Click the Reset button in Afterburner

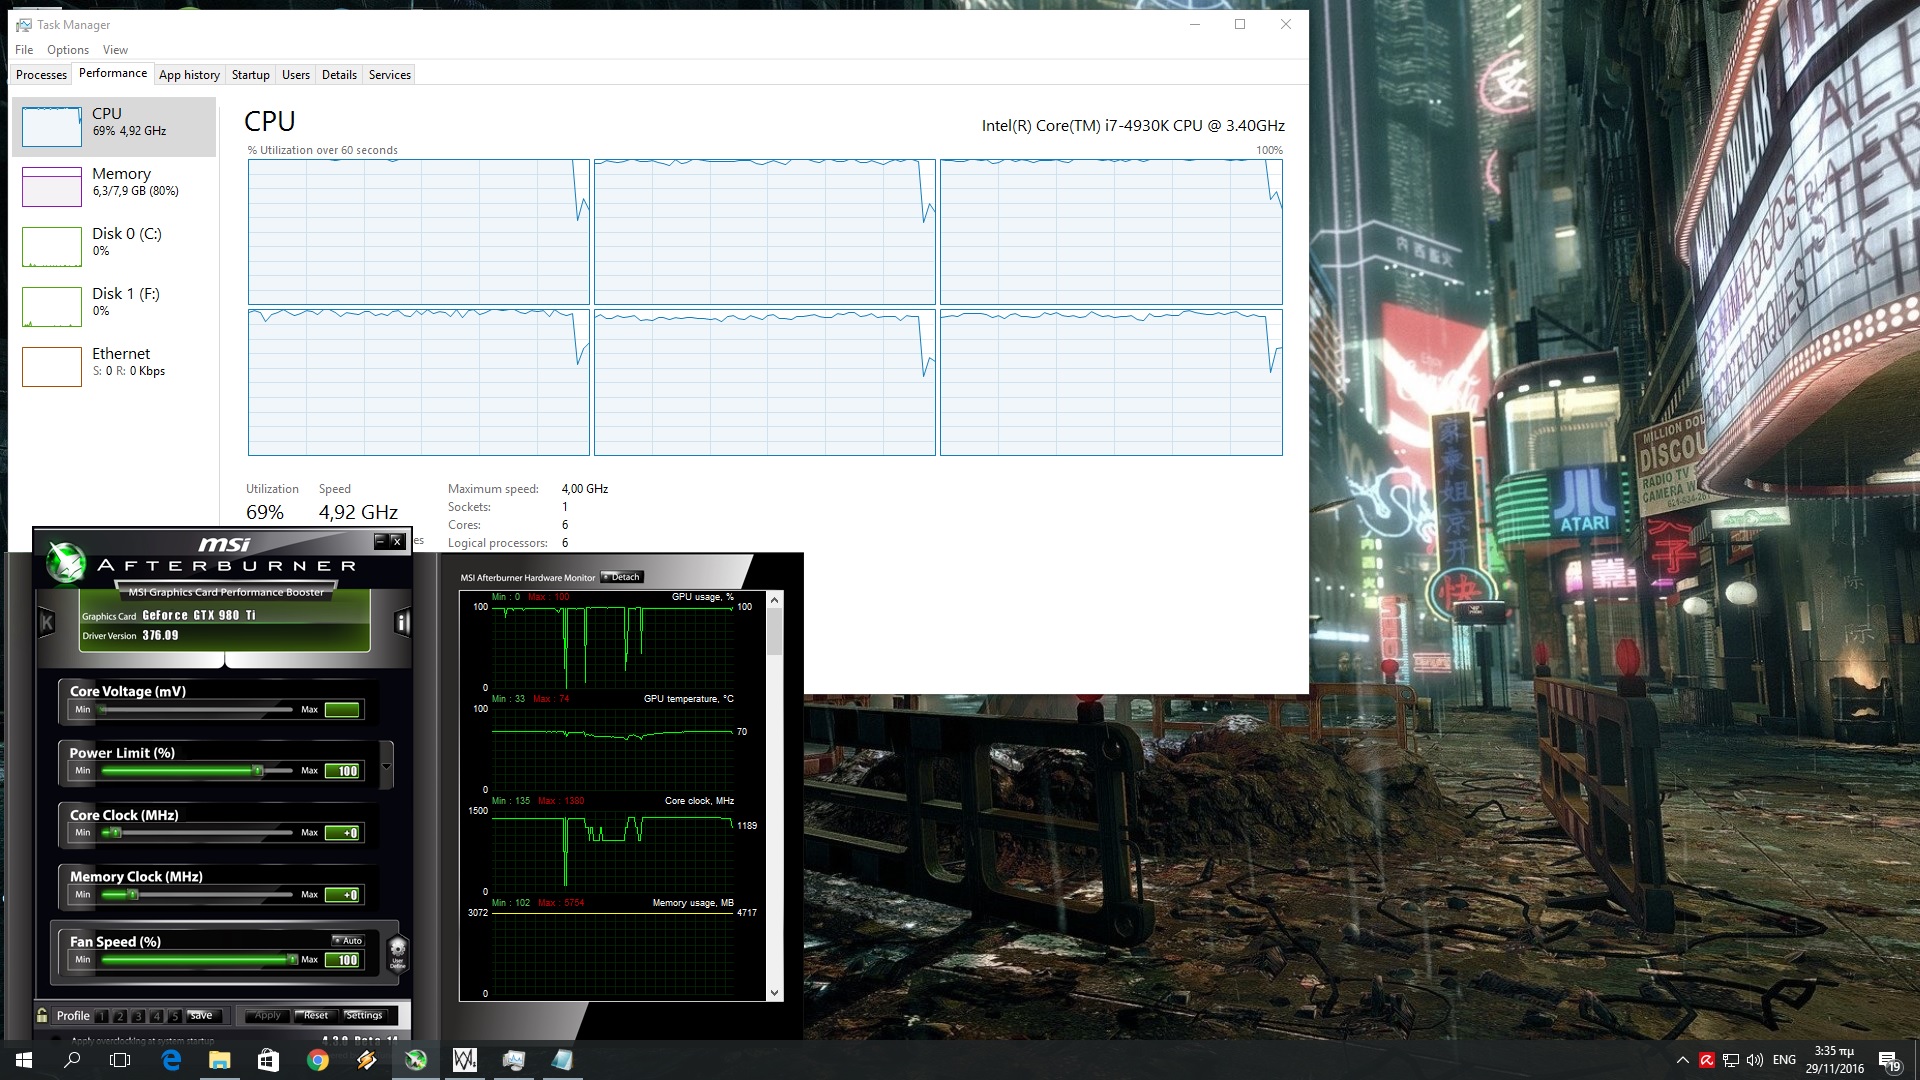coord(315,1015)
